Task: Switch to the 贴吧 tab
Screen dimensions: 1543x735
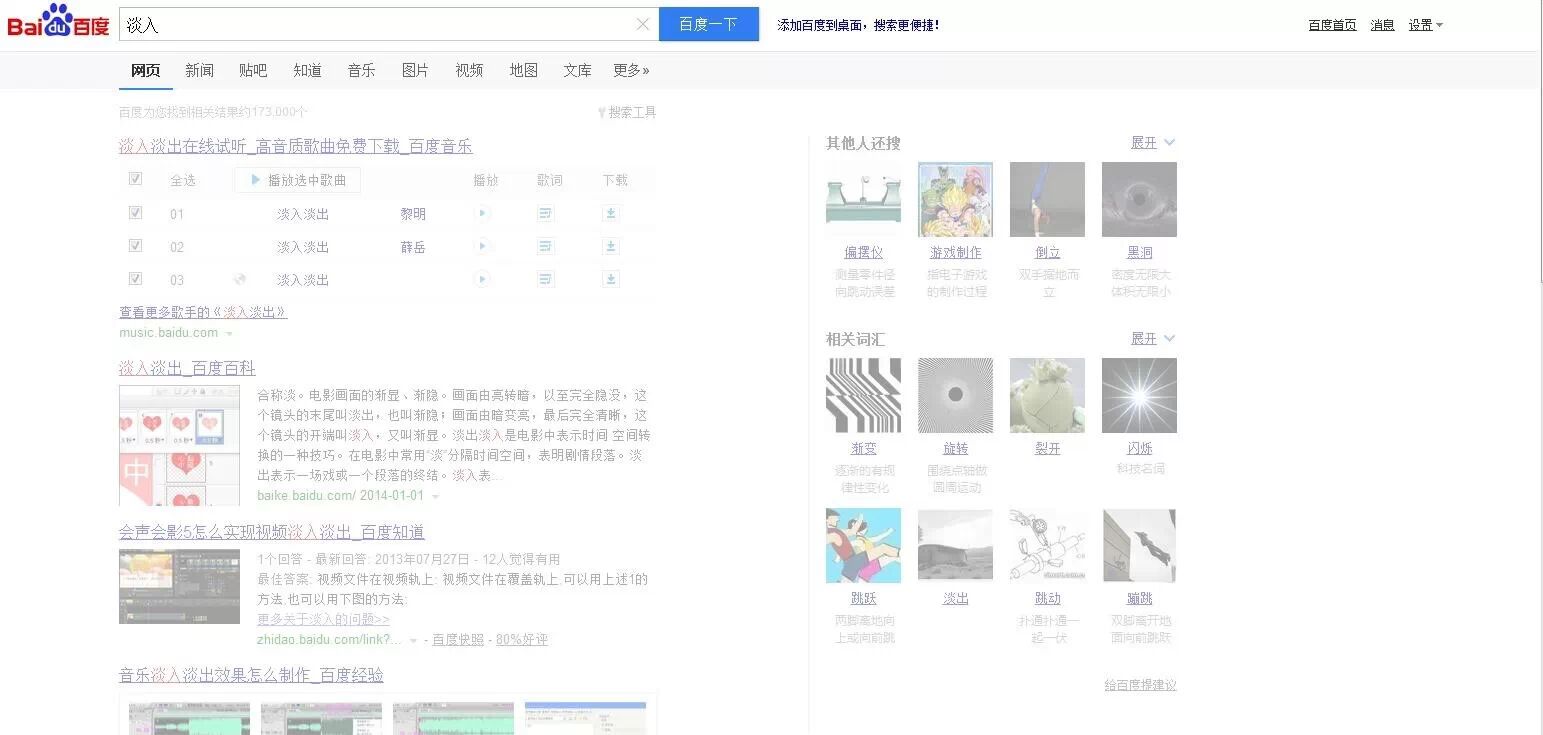Action: point(253,70)
